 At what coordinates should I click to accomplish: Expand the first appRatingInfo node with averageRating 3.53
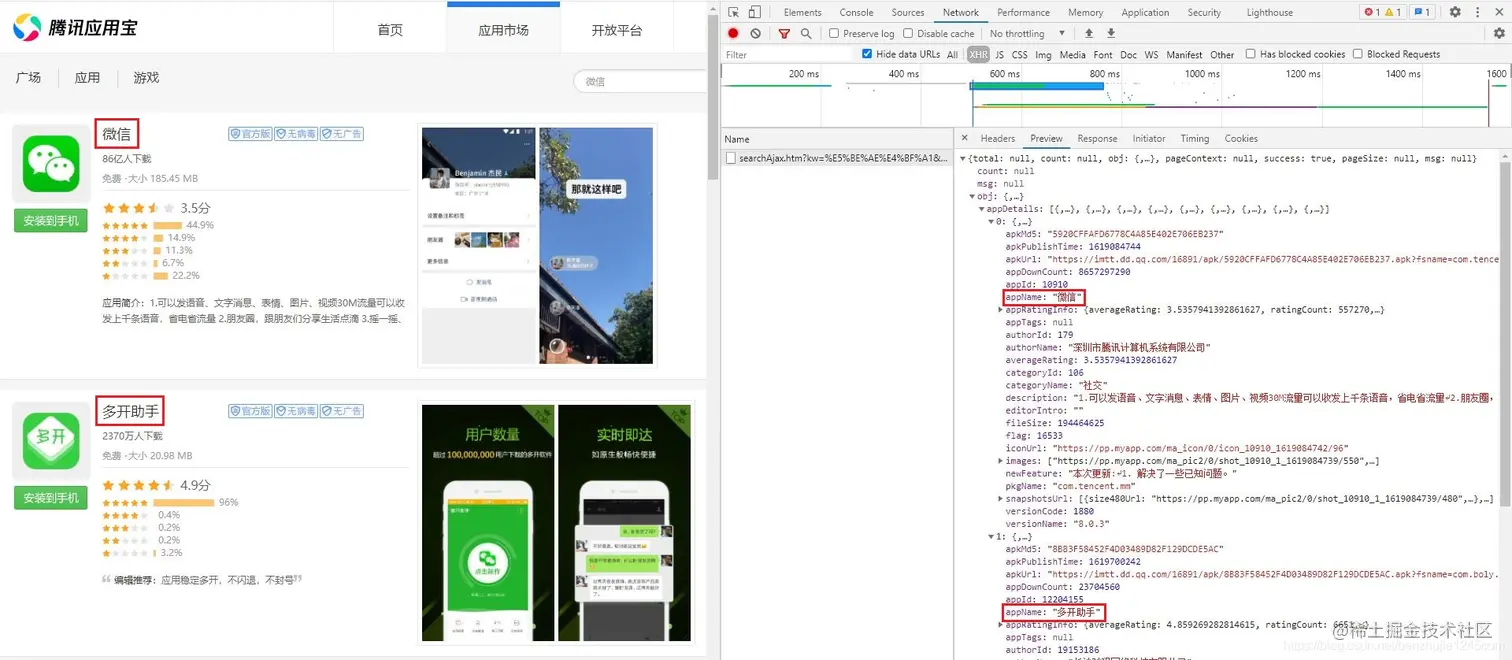tap(1001, 310)
